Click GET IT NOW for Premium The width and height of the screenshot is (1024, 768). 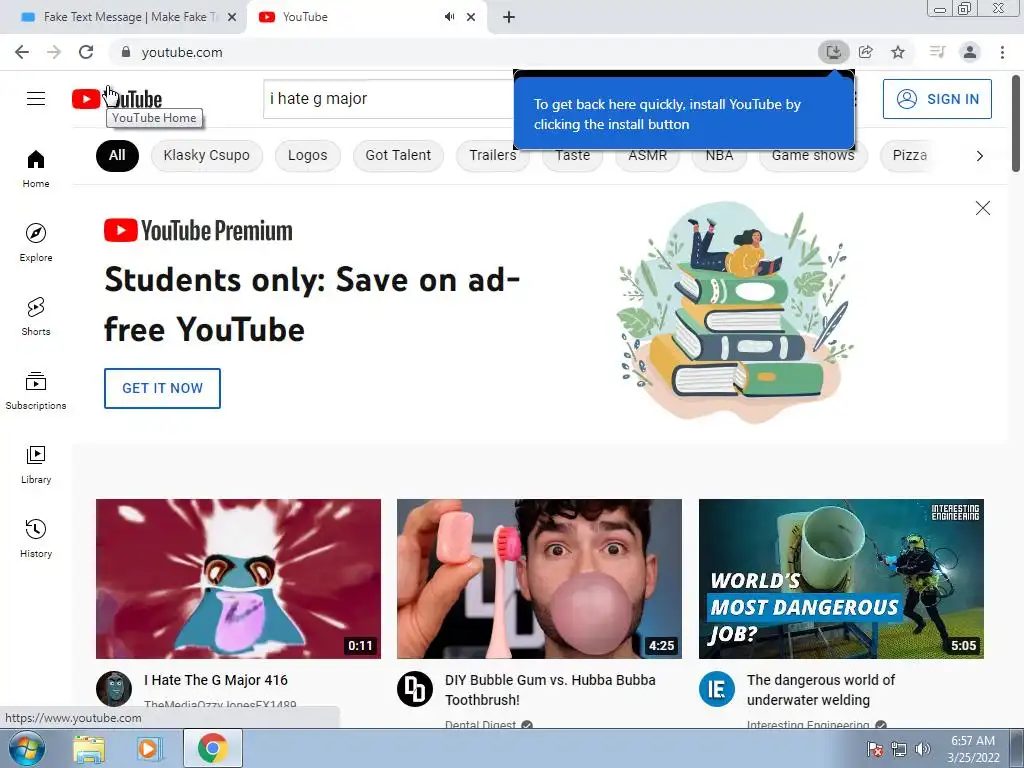[x=163, y=388]
